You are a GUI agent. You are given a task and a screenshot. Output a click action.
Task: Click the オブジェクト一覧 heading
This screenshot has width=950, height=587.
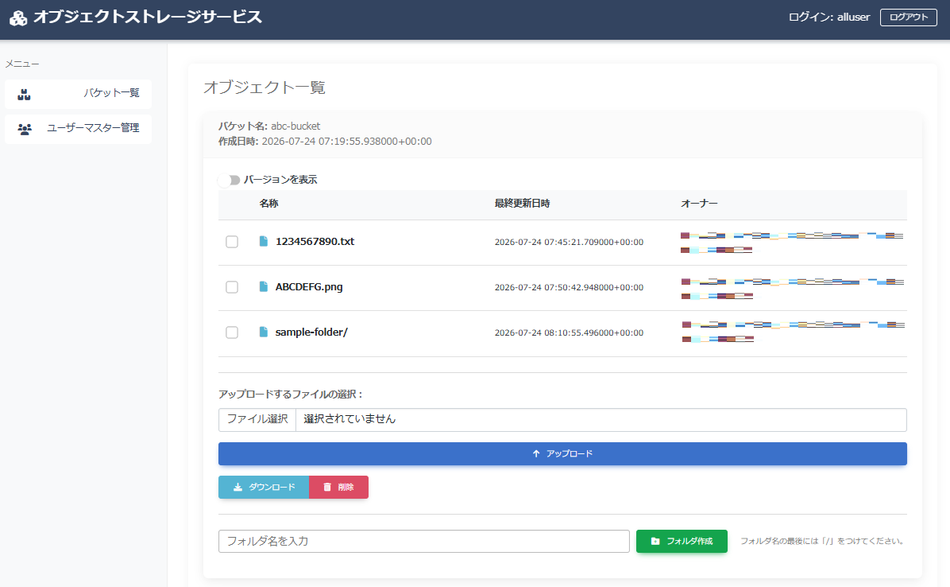[264, 87]
